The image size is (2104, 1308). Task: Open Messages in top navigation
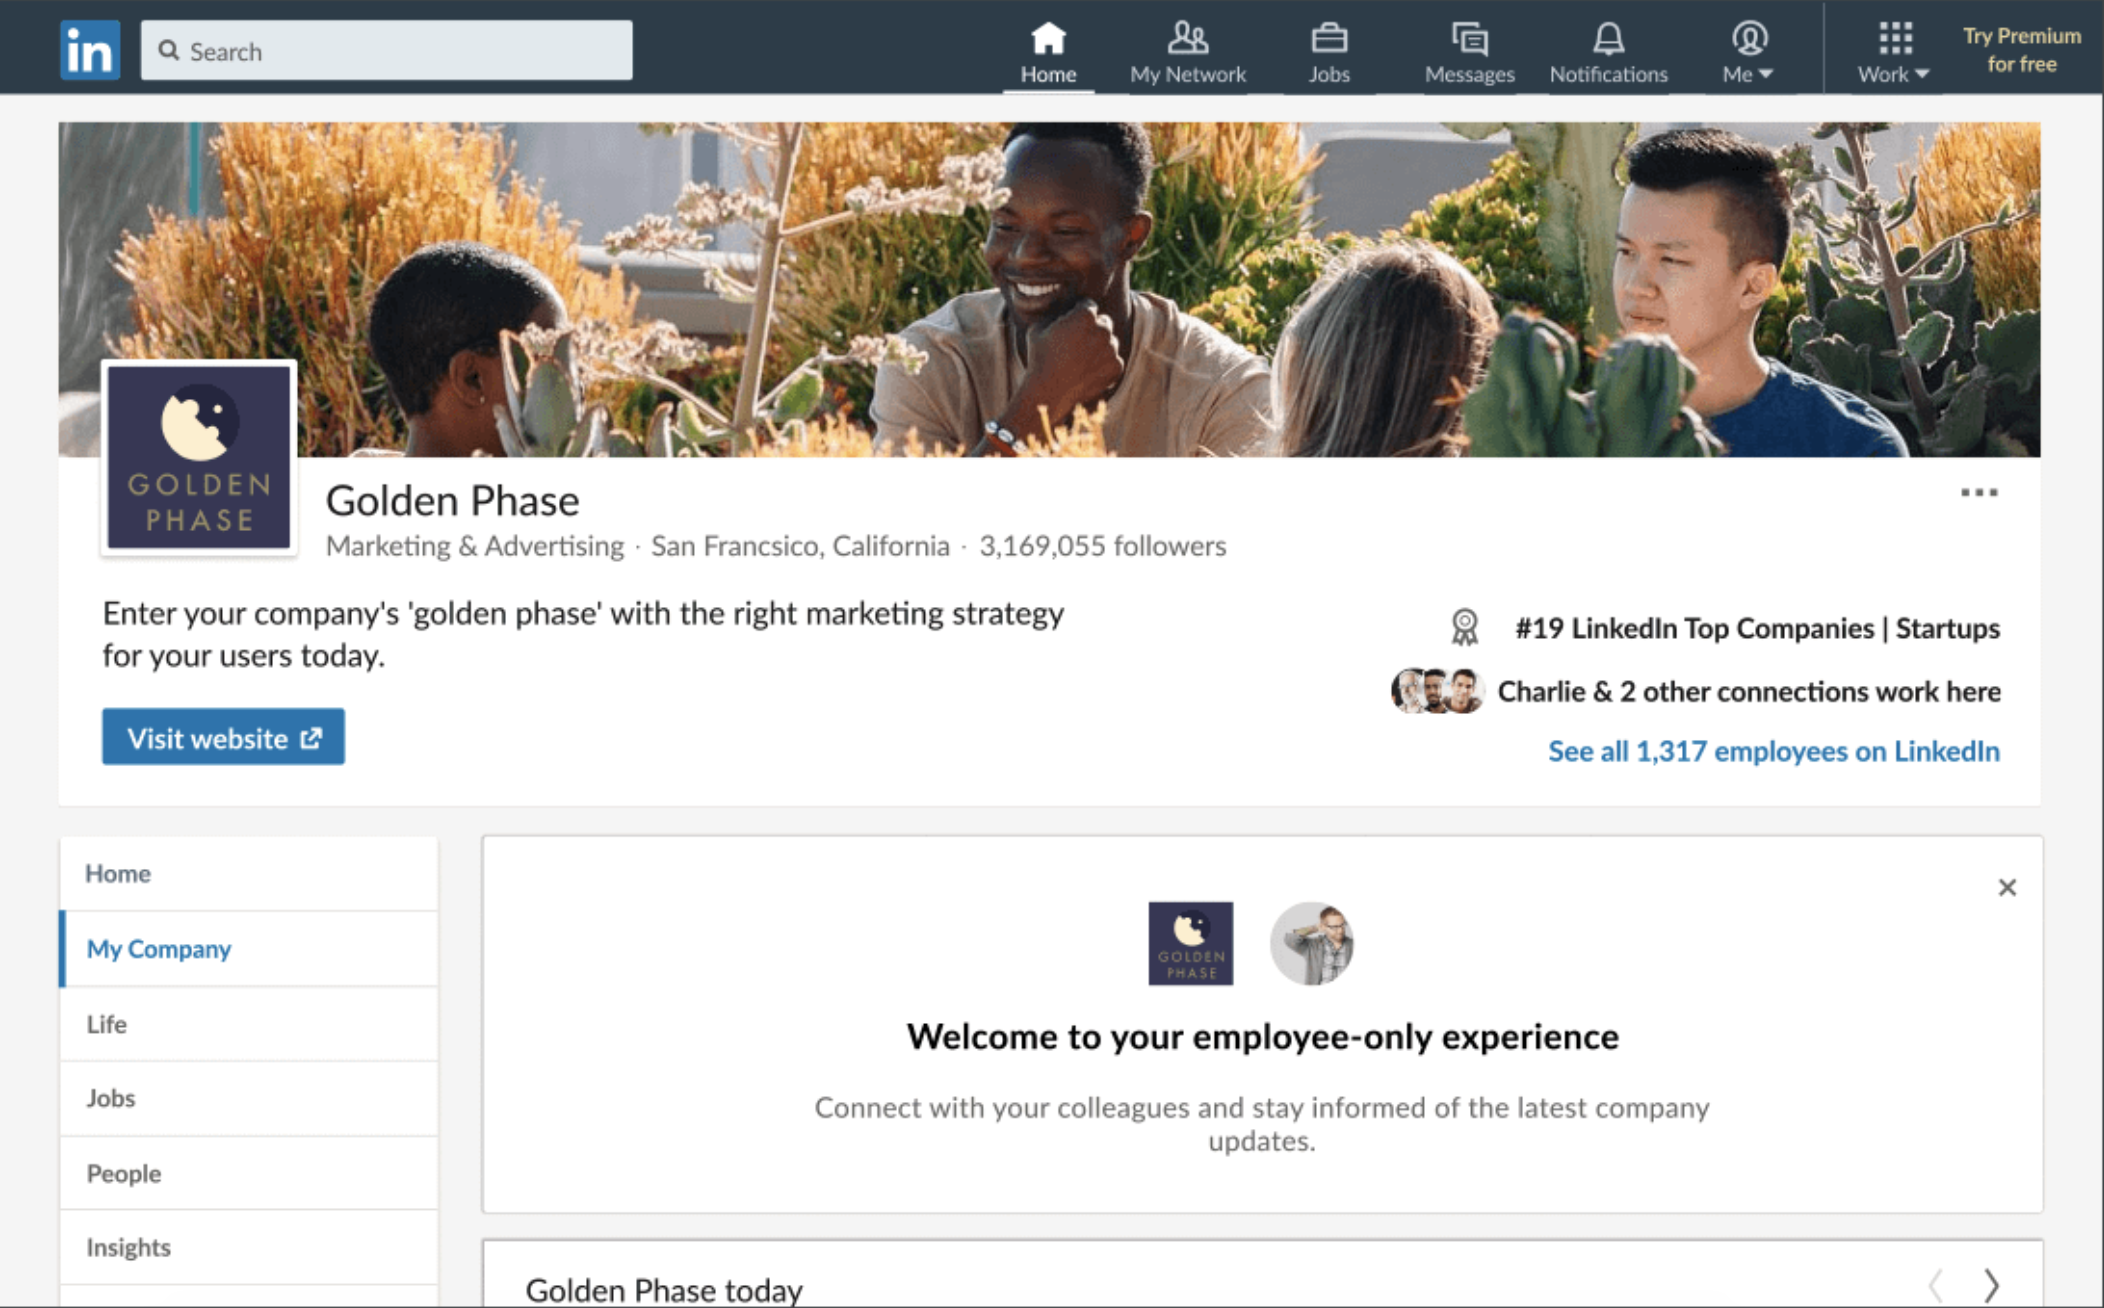[x=1469, y=52]
